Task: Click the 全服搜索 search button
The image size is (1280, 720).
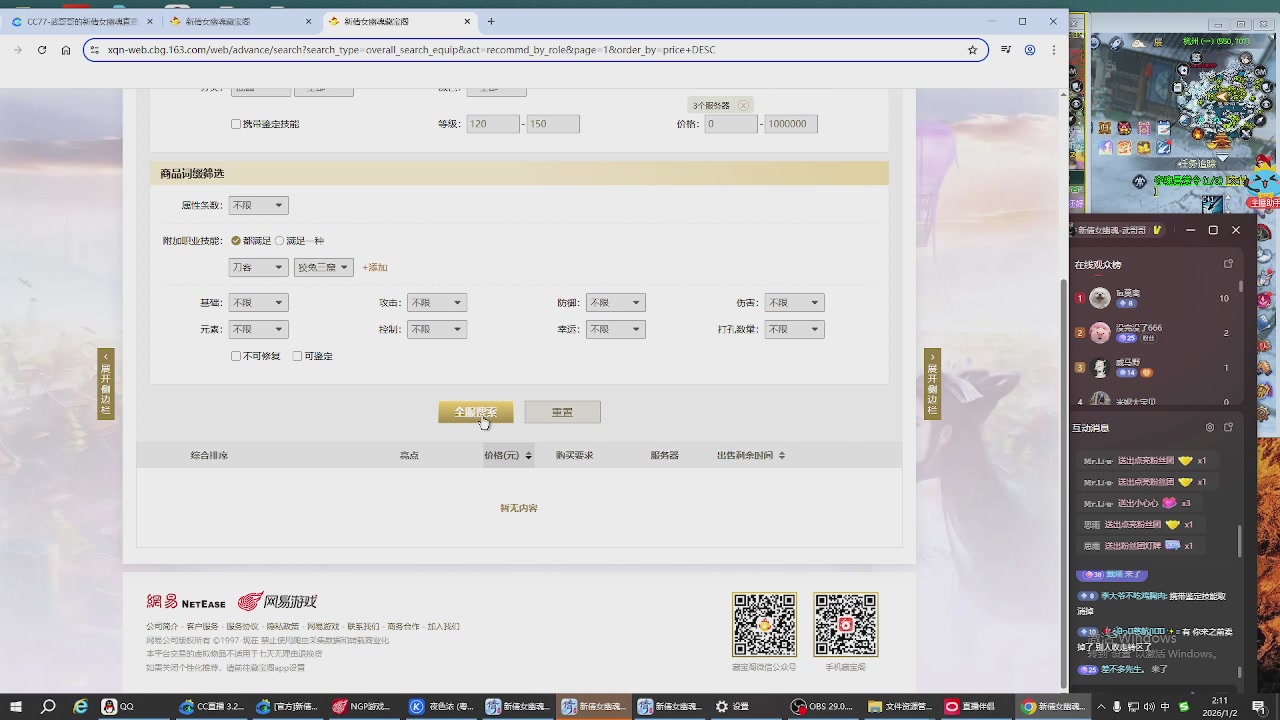Action: click(x=475, y=412)
